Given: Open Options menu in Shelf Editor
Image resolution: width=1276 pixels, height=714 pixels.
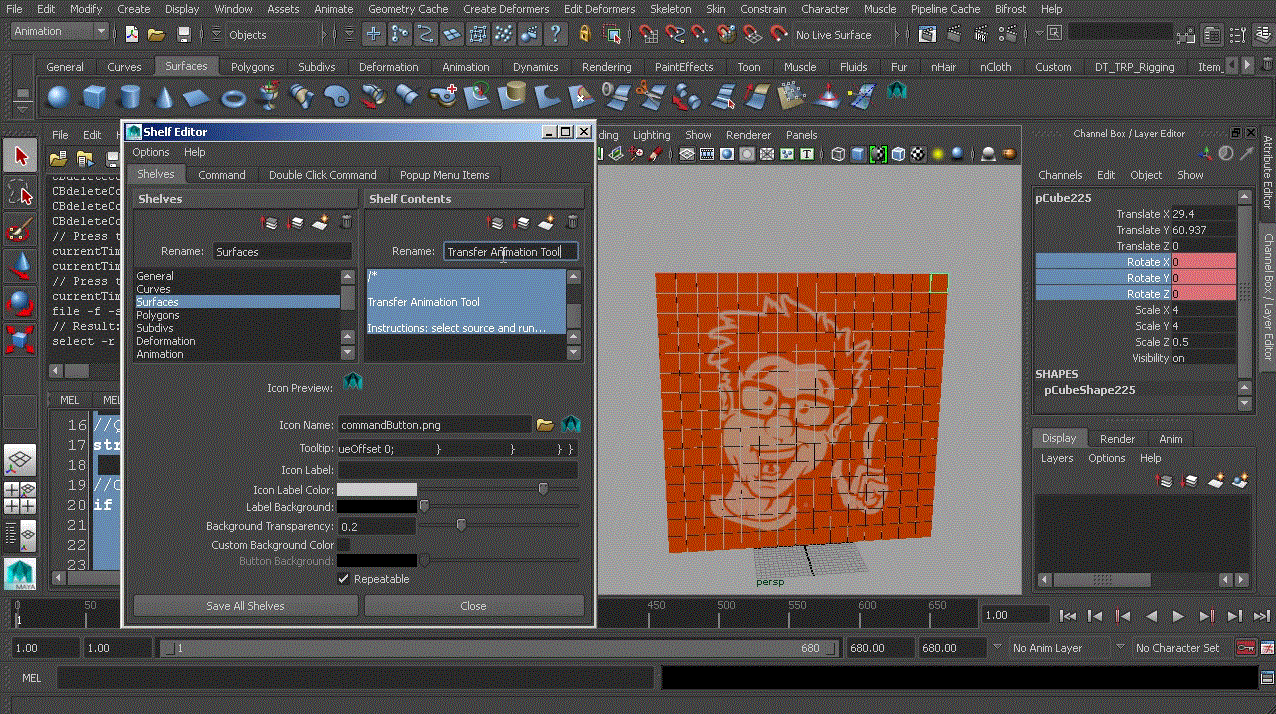Looking at the screenshot, I should click(151, 152).
